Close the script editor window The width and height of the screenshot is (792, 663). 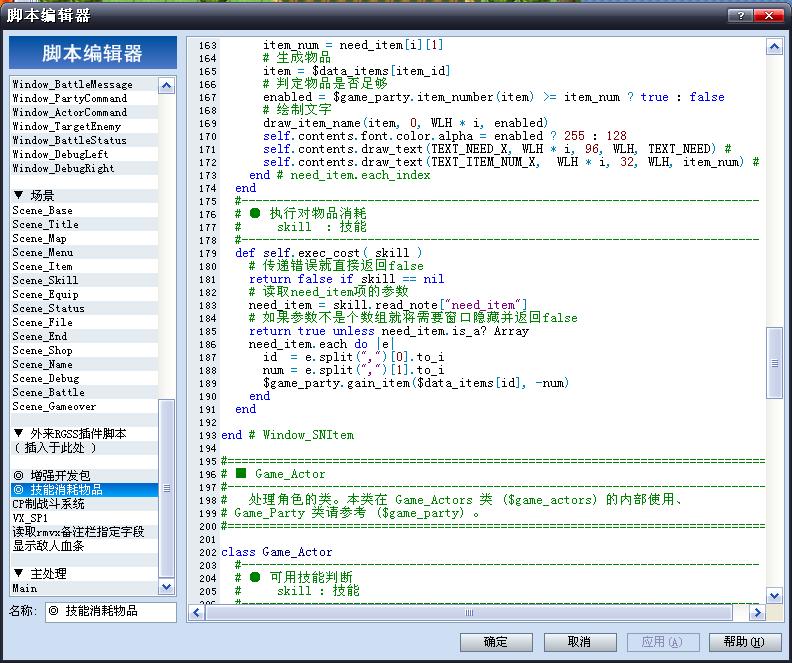pyautogui.click(x=768, y=15)
